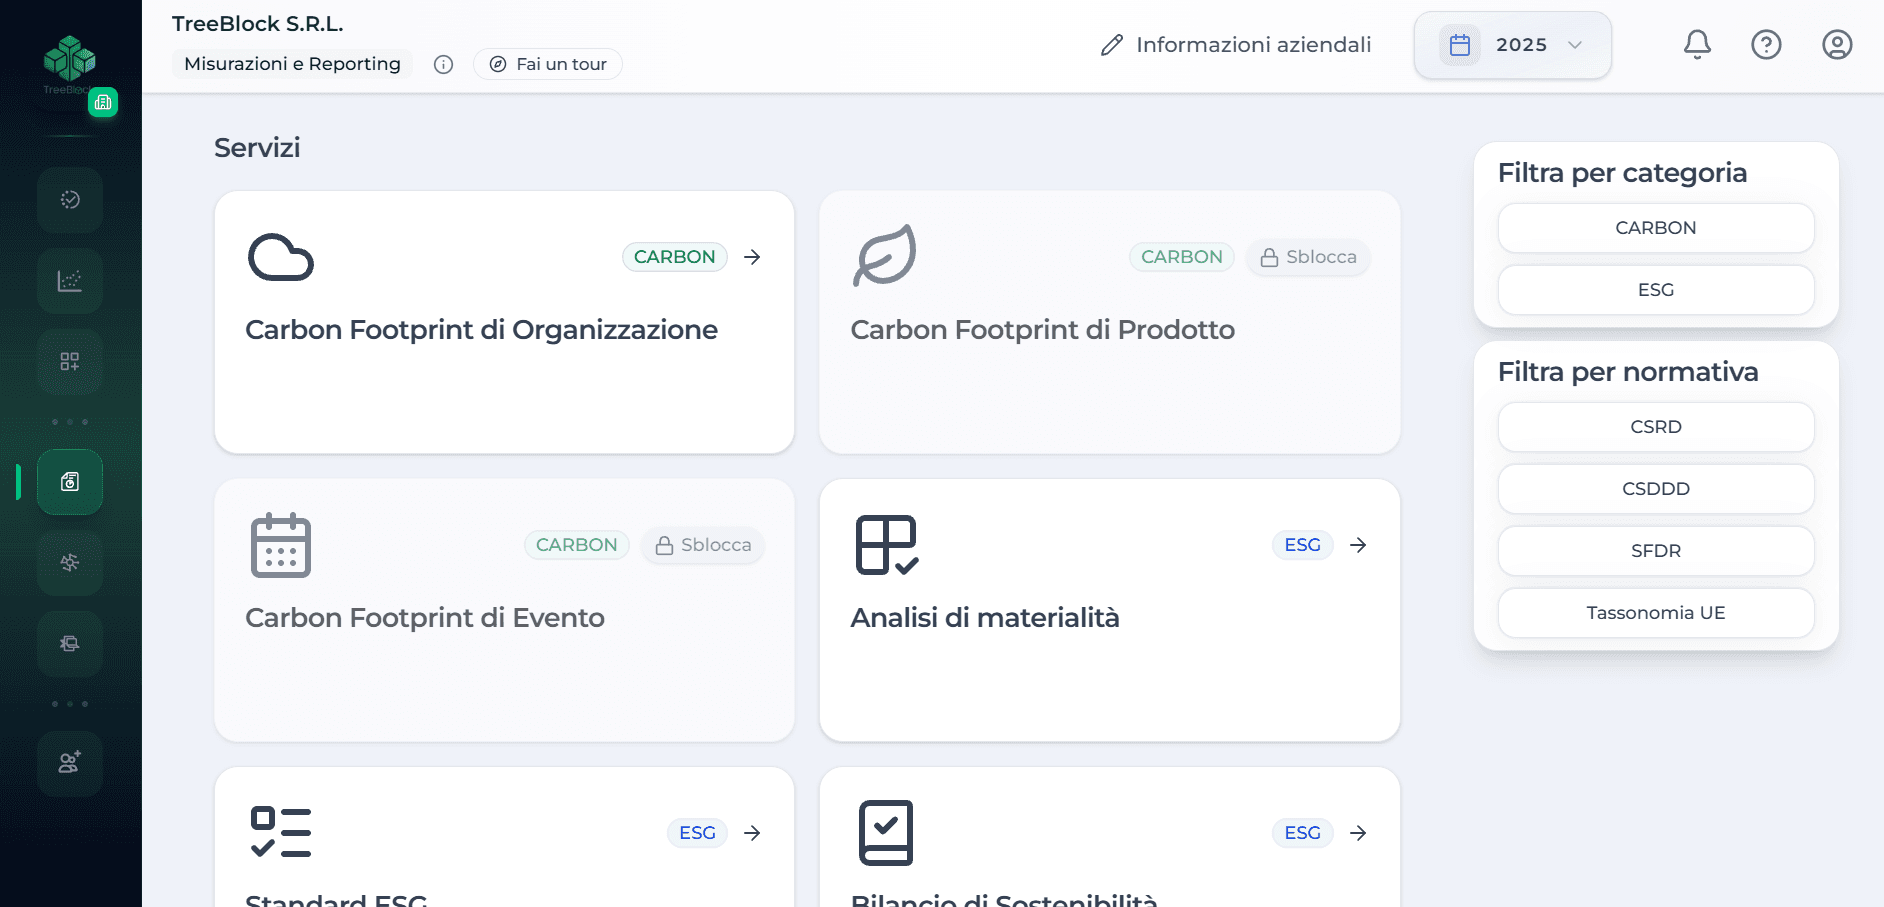Screen dimensions: 1884x907
Task: Expand the 2025 year dropdown
Action: pyautogui.click(x=1513, y=45)
